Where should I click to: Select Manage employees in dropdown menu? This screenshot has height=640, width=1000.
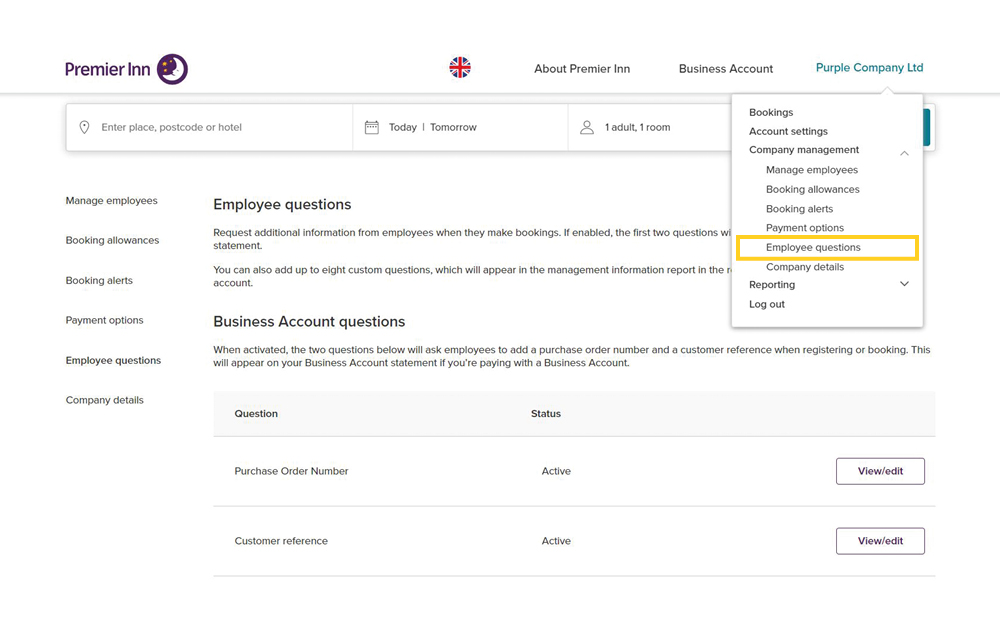[x=812, y=170]
